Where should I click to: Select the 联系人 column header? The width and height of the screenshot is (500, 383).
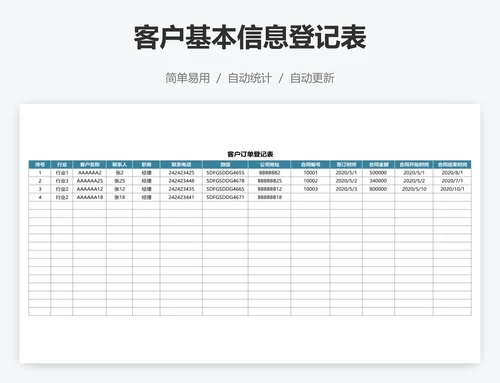(119, 164)
